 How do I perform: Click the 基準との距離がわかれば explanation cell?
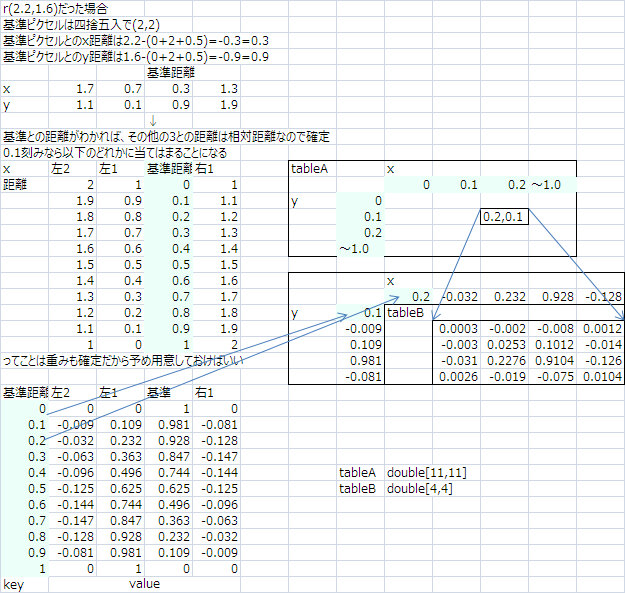pos(166,137)
